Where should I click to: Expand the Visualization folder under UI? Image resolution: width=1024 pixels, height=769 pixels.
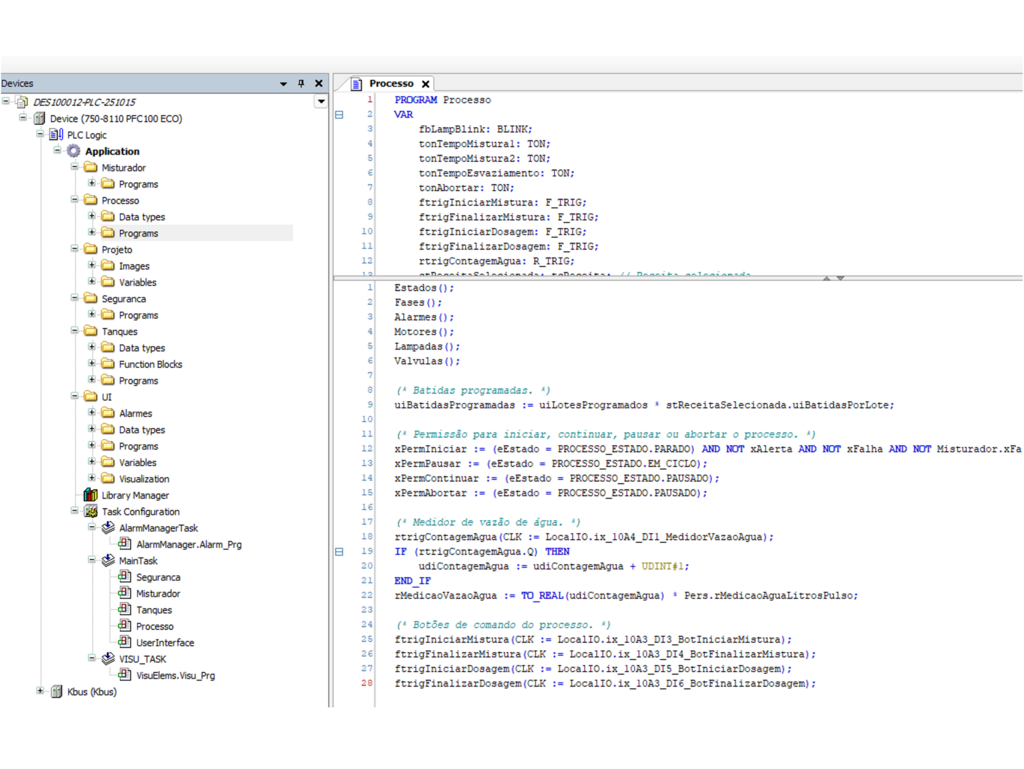click(92, 479)
